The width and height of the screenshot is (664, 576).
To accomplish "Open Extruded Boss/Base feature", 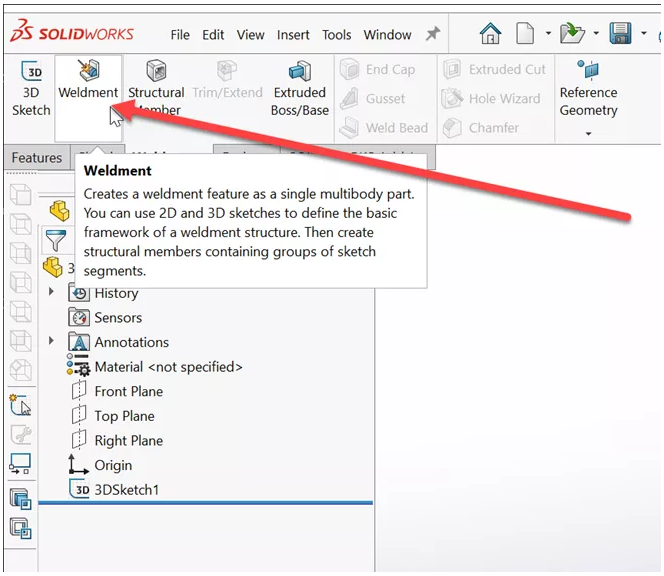I will pyautogui.click(x=300, y=88).
